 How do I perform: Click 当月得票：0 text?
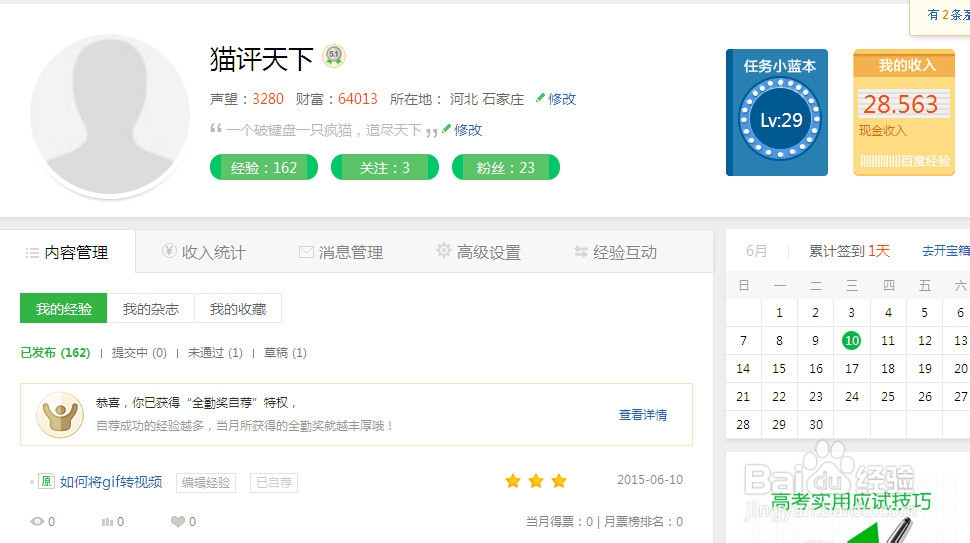(559, 522)
